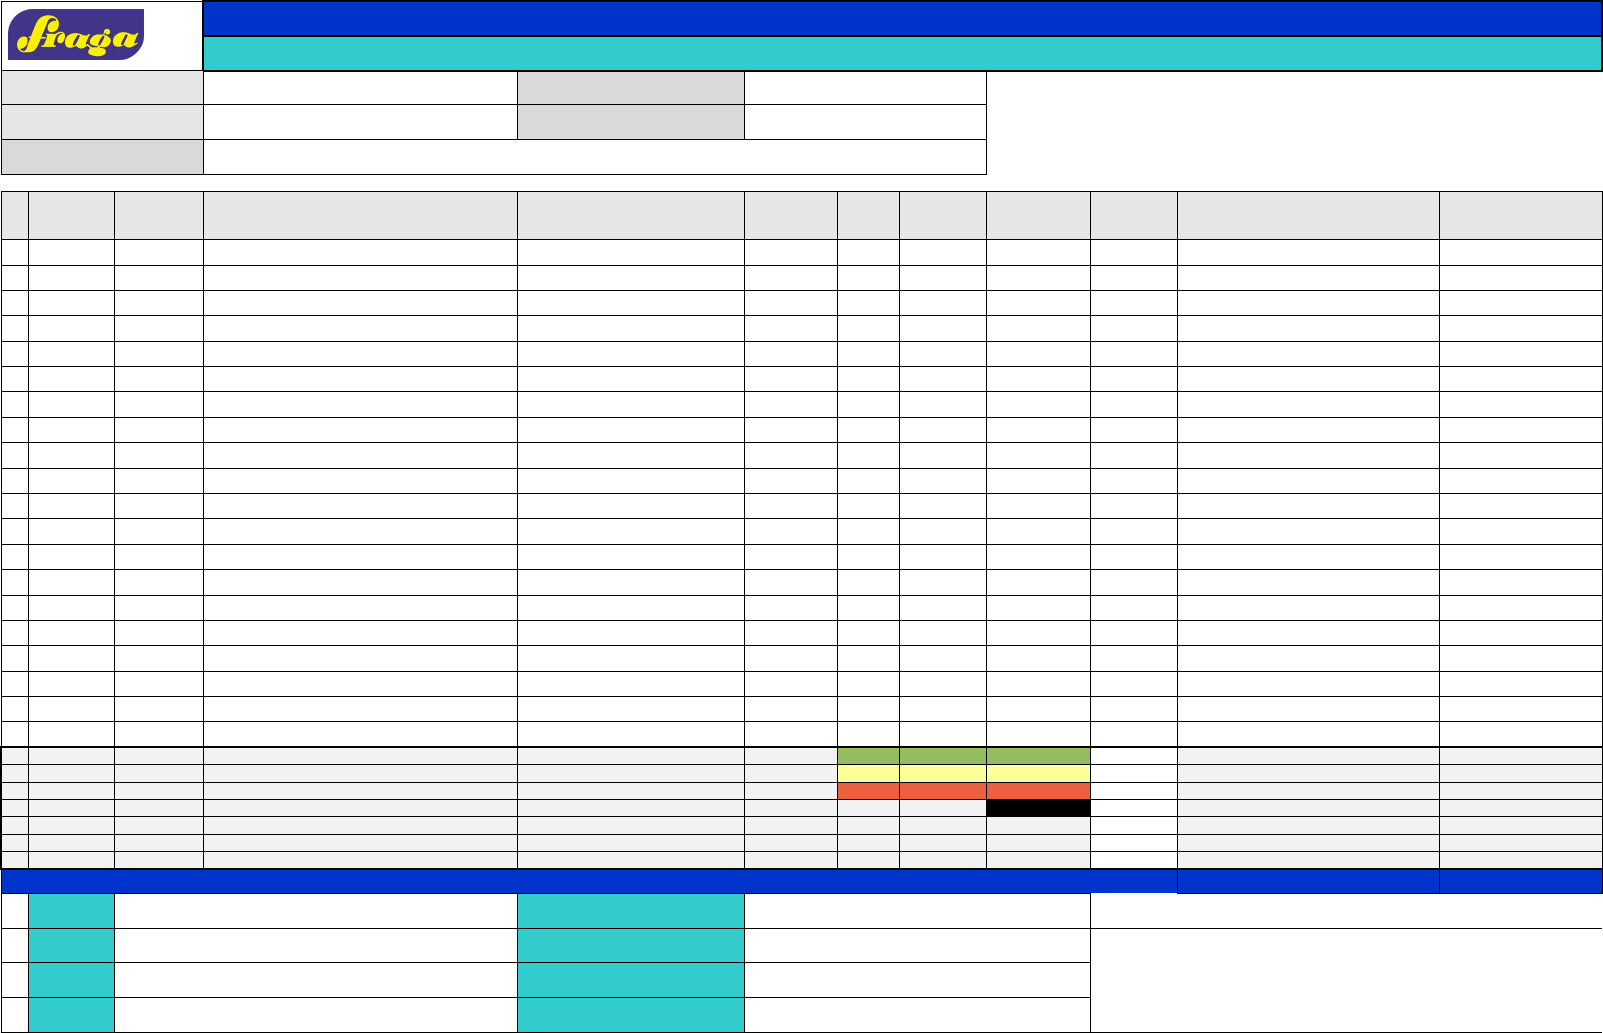Click the last white field in the first header row
The image size is (1603, 1033).
tap(865, 88)
